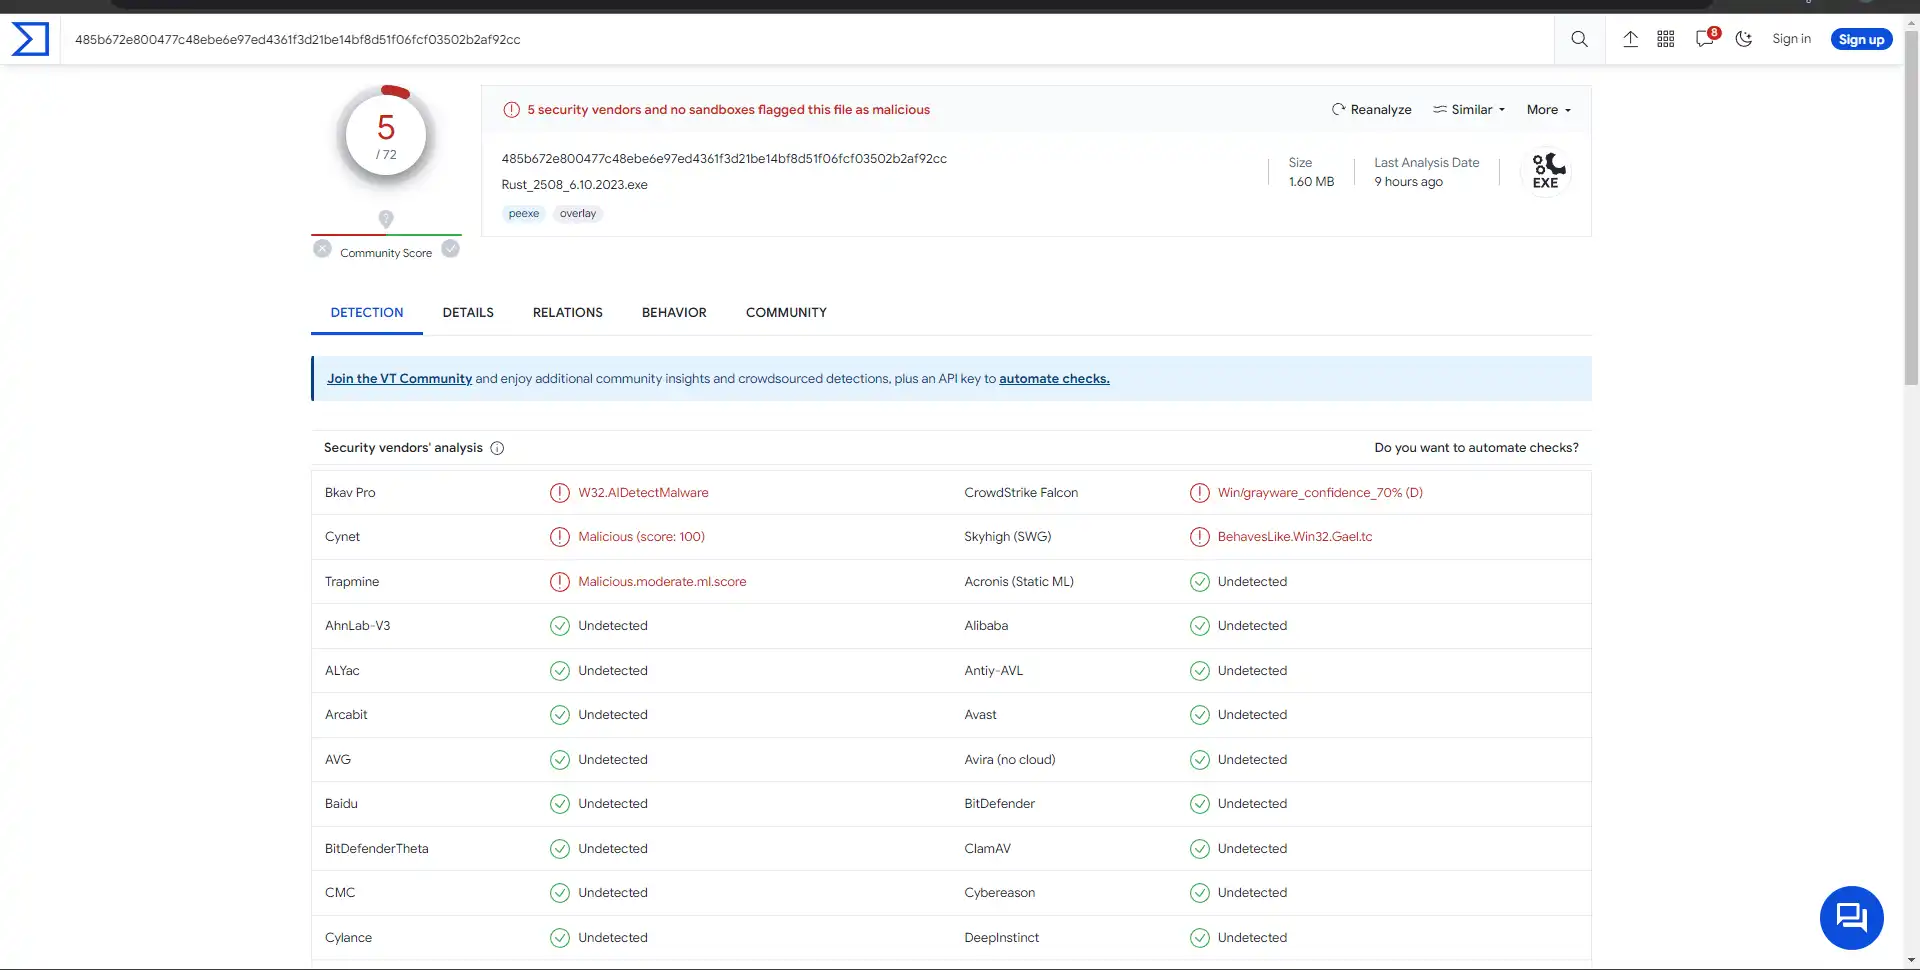1920x970 pixels.
Task: Click the VirusTotal logo icon
Action: click(x=30, y=40)
